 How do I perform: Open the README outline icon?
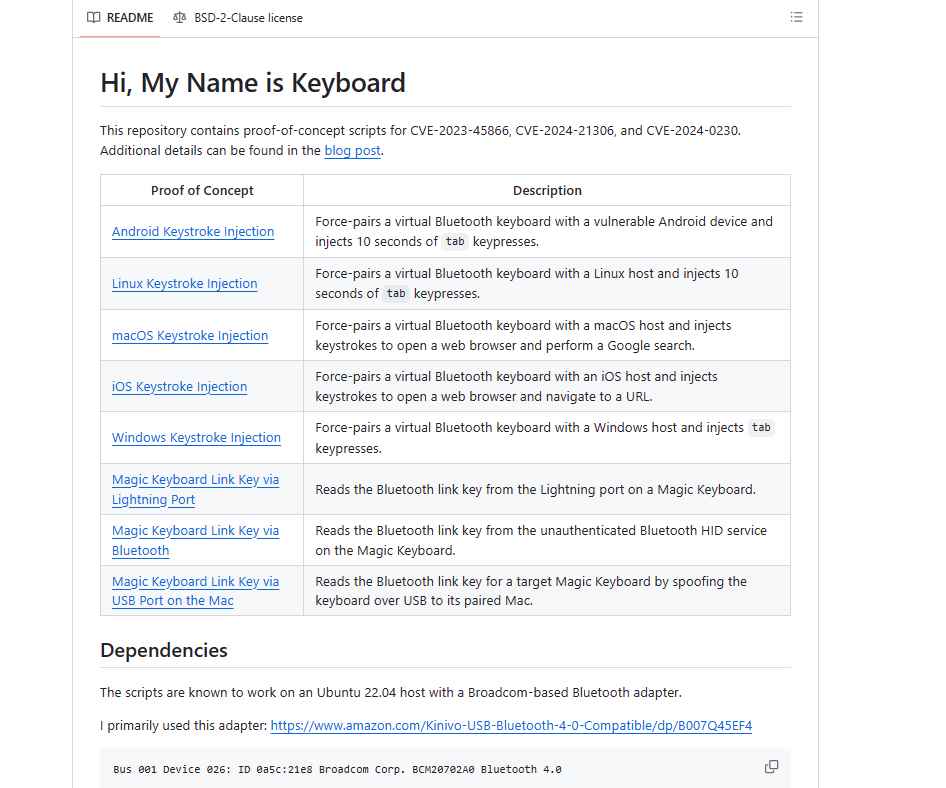click(x=796, y=17)
